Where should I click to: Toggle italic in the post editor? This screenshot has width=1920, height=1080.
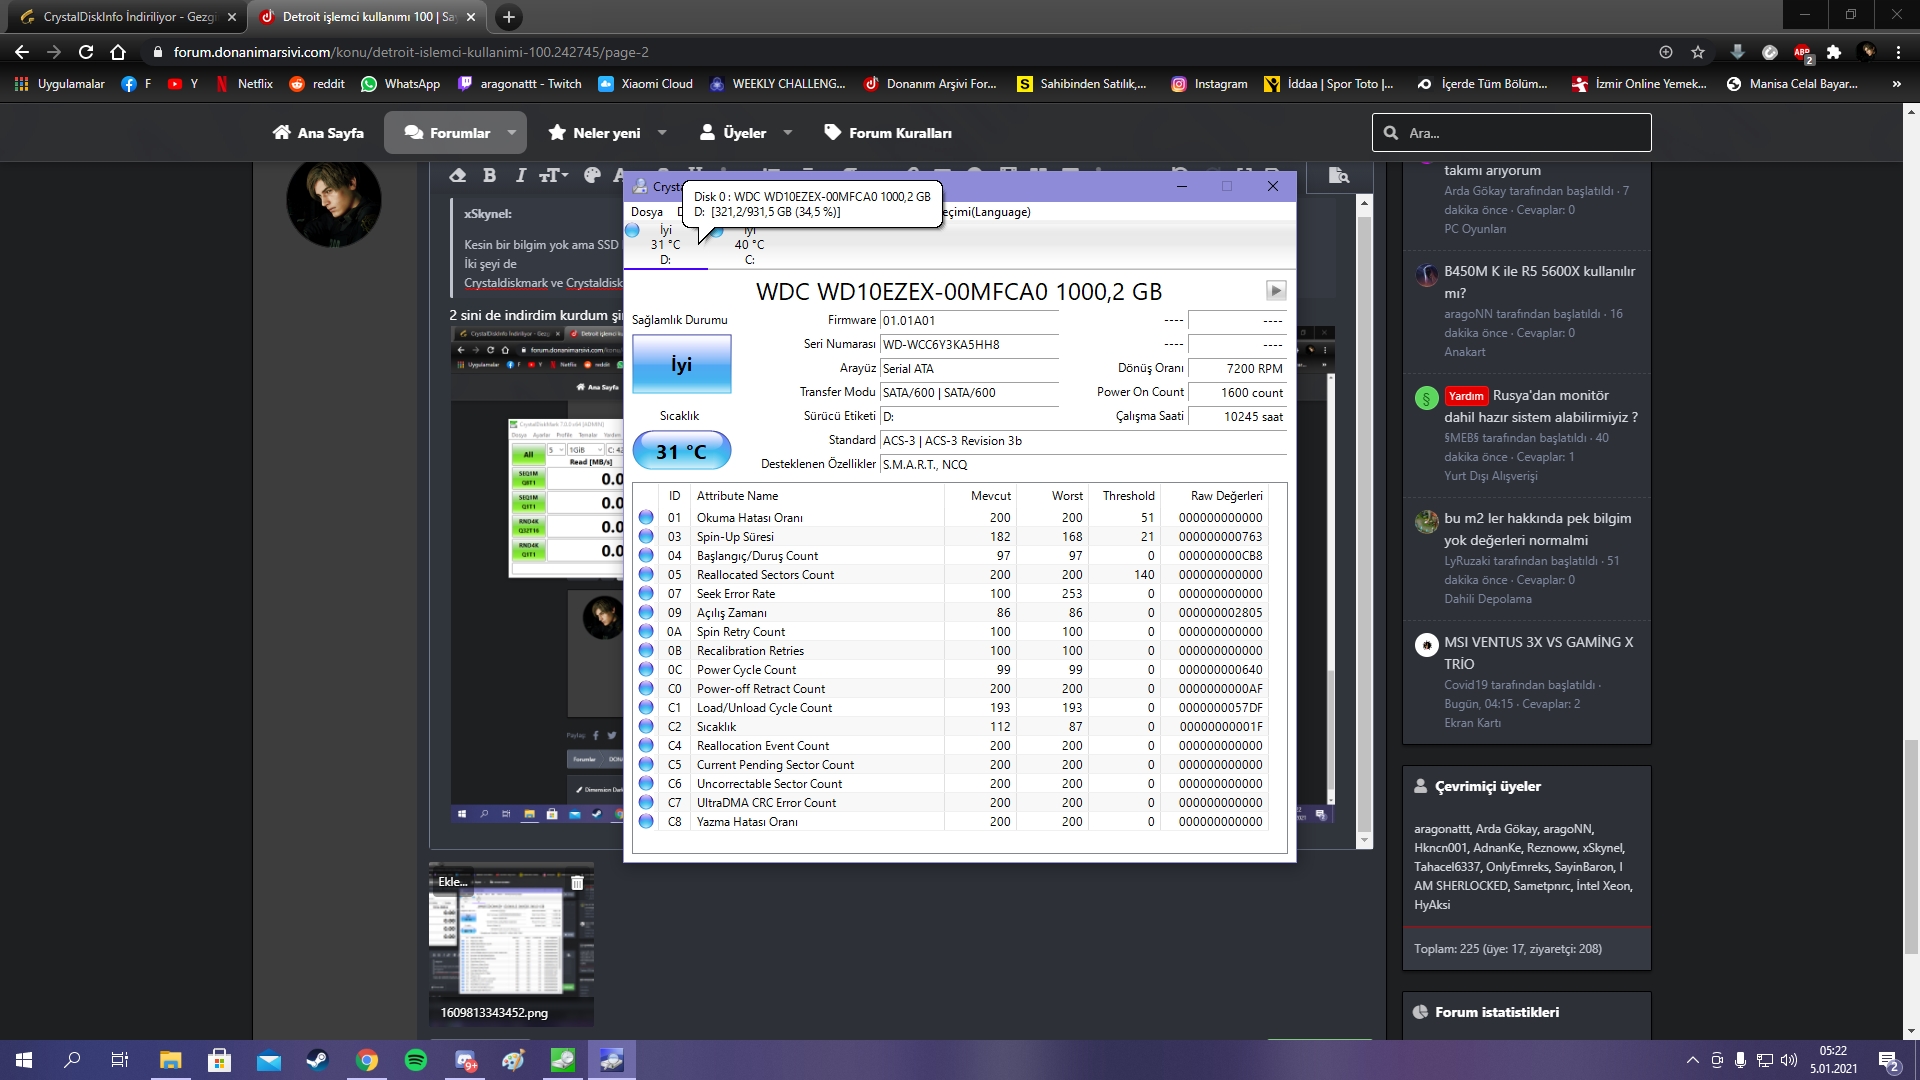click(520, 176)
